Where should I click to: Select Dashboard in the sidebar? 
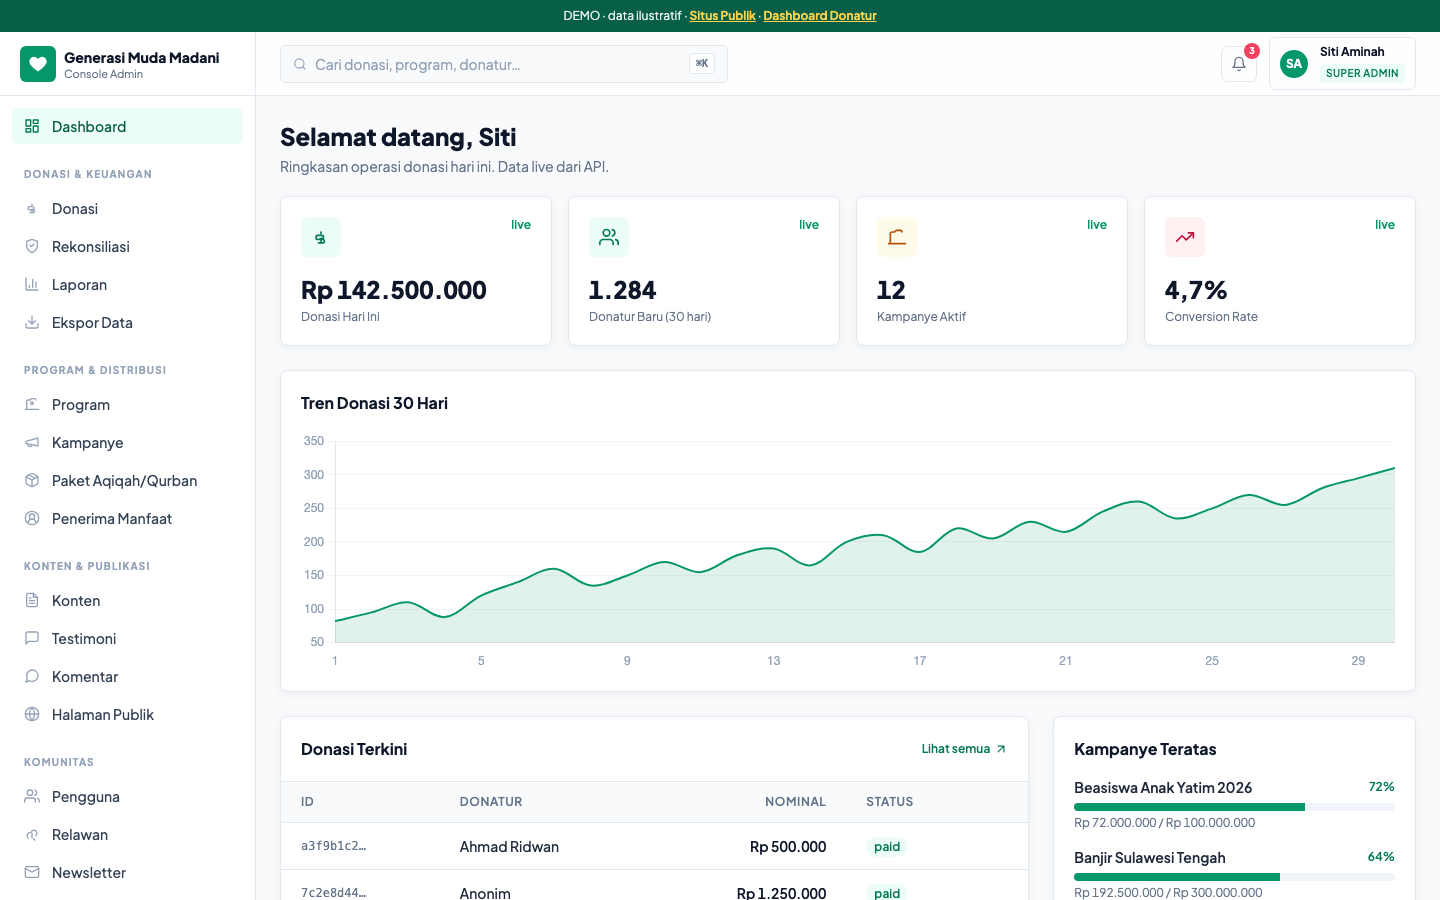[127, 126]
